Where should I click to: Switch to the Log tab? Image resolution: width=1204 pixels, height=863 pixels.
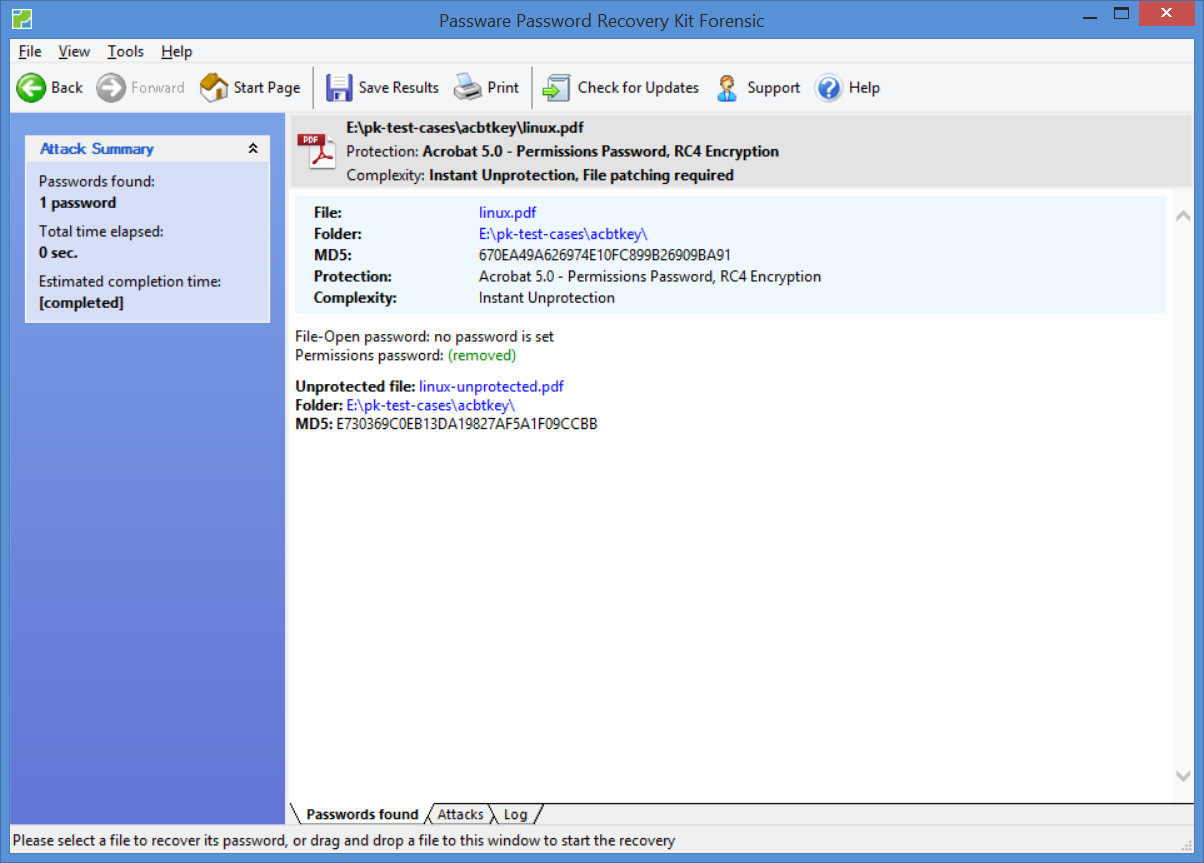[x=515, y=814]
